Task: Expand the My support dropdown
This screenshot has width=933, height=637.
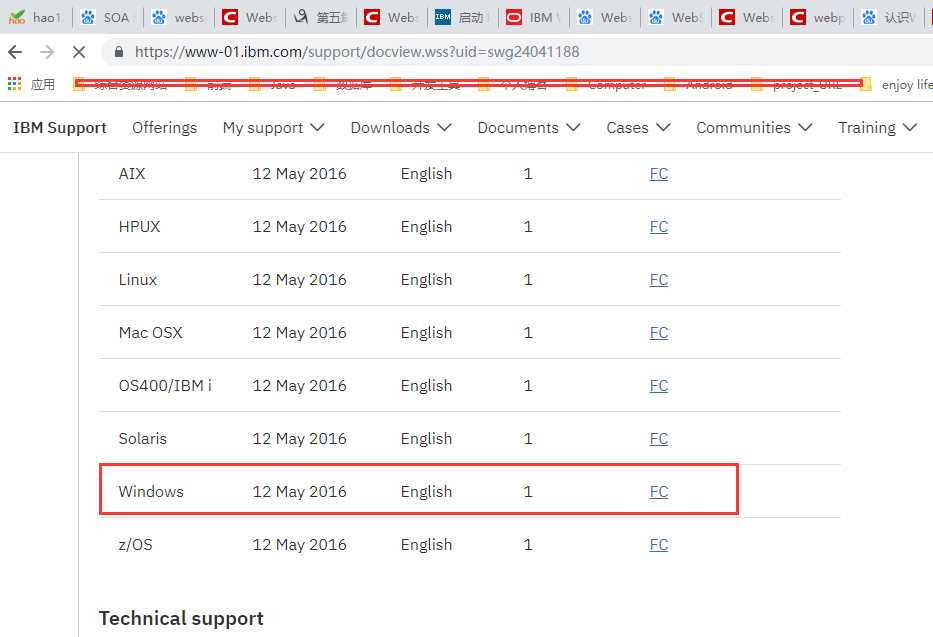Action: point(274,128)
